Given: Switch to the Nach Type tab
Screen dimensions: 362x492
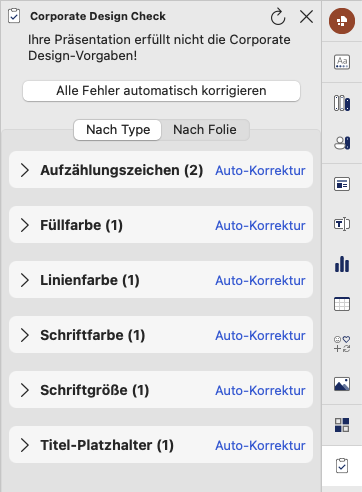Looking at the screenshot, I should pyautogui.click(x=118, y=130).
